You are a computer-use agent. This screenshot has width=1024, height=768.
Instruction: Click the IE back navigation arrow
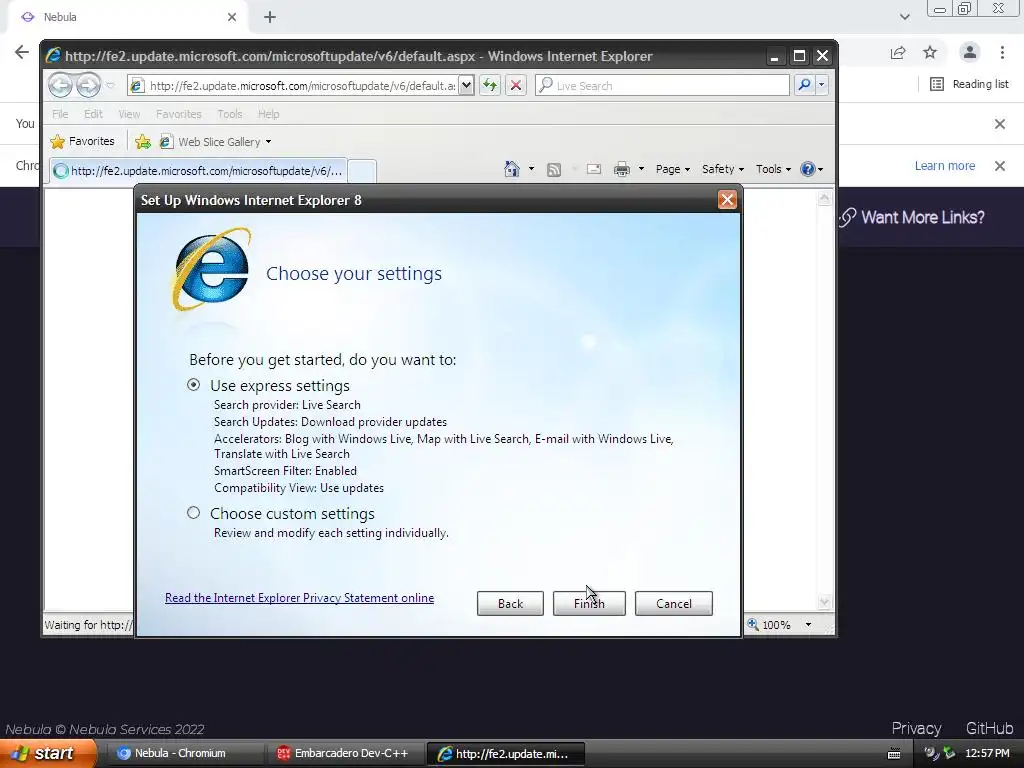click(60, 85)
